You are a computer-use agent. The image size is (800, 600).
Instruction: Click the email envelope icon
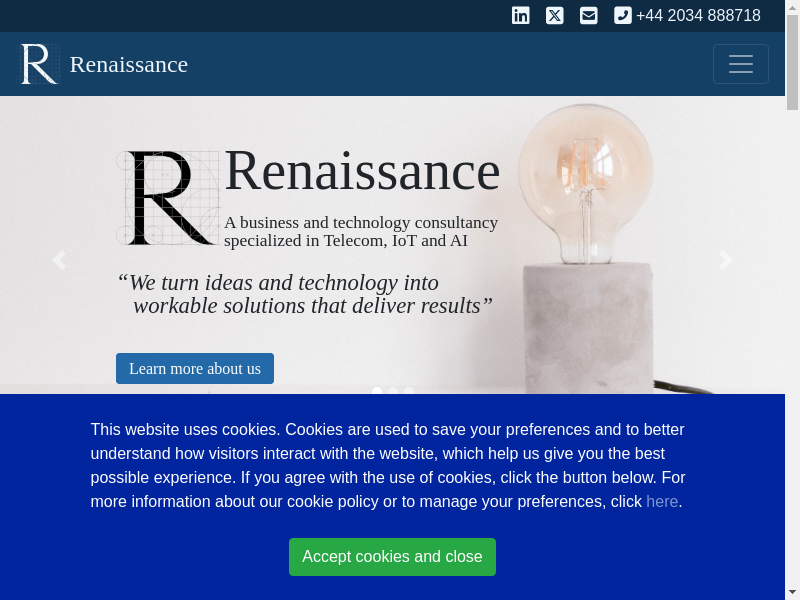tap(589, 15)
